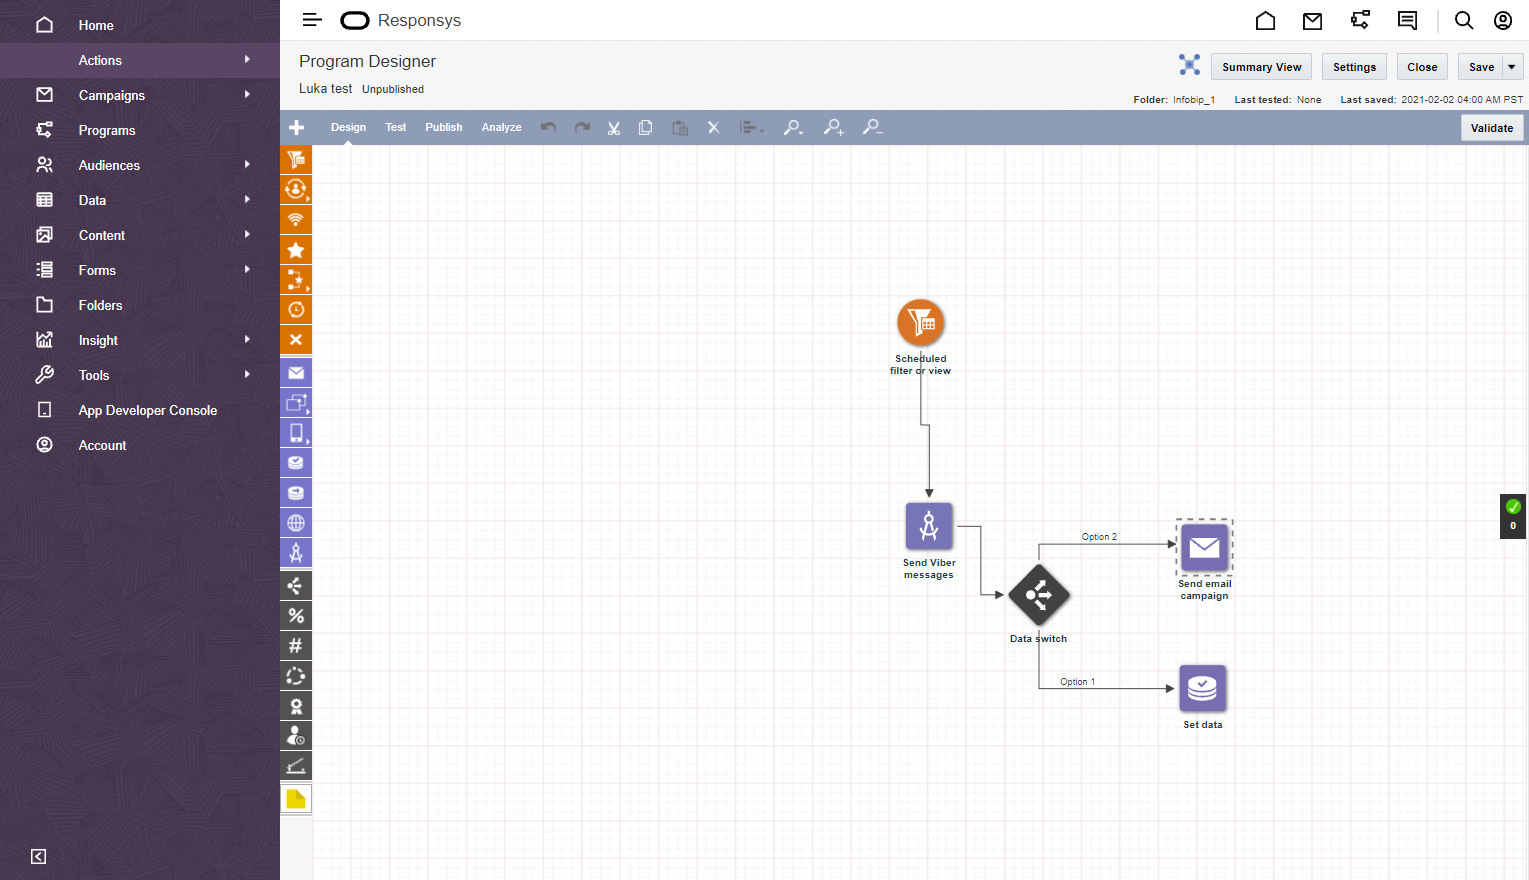The width and height of the screenshot is (1529, 880).
Task: Click the Send Viber messages node
Action: [x=929, y=527]
